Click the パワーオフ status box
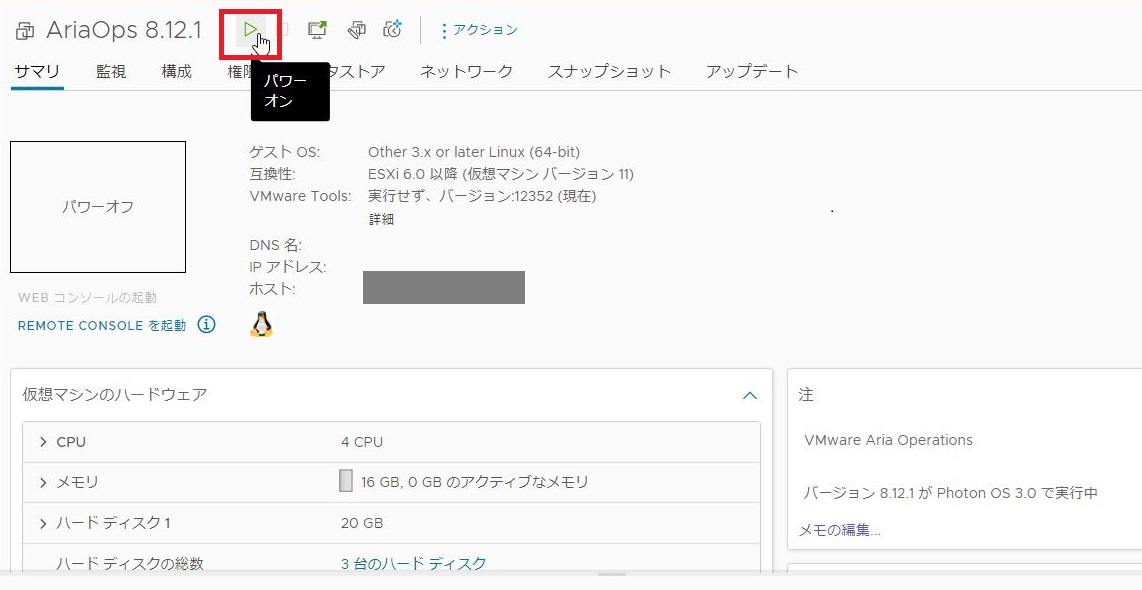Image resolution: width=1142 pixels, height=590 pixels. 97,206
